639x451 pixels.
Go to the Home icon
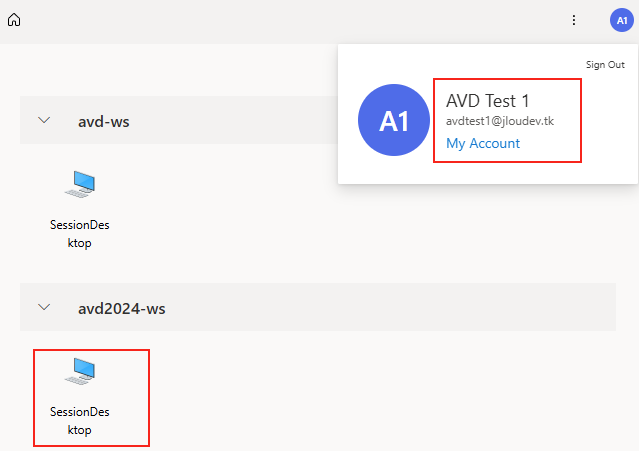[x=14, y=20]
